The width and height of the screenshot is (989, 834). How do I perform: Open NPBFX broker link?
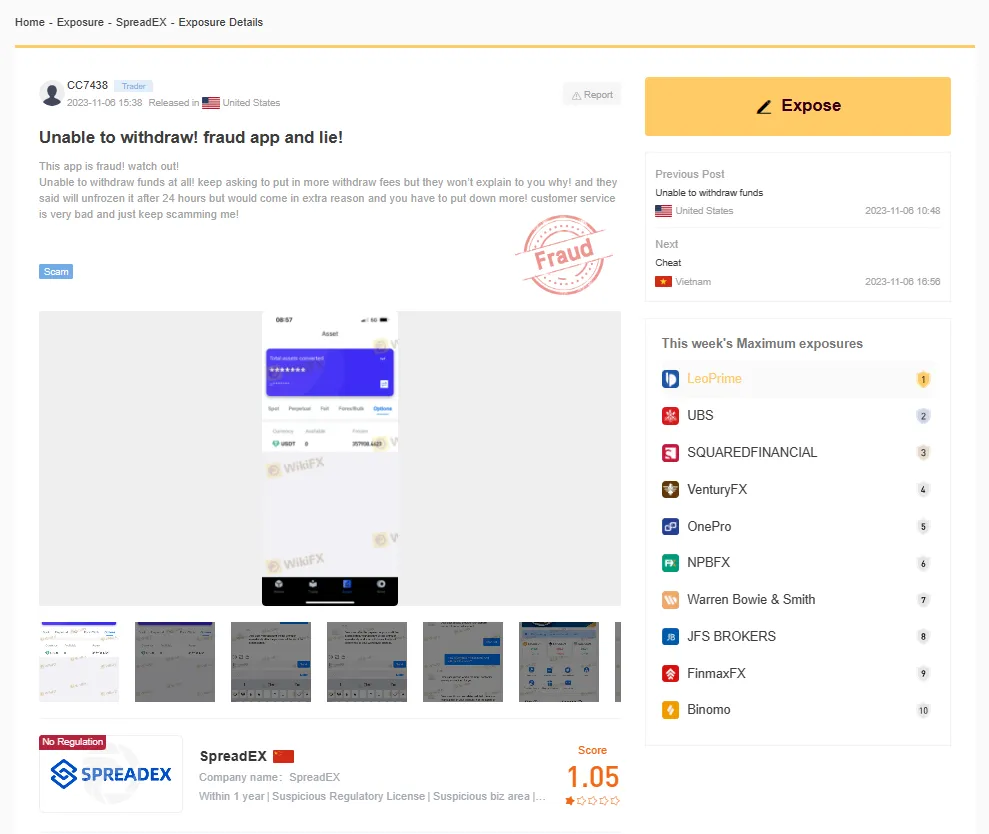pos(708,562)
